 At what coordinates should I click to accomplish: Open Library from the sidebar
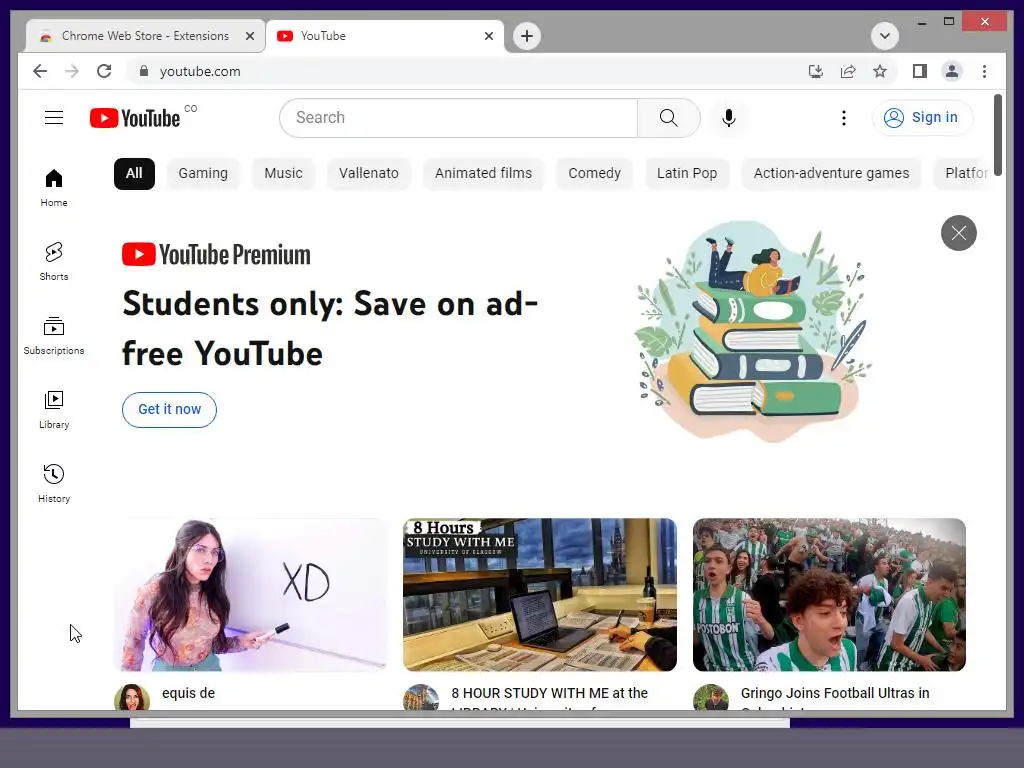[54, 409]
